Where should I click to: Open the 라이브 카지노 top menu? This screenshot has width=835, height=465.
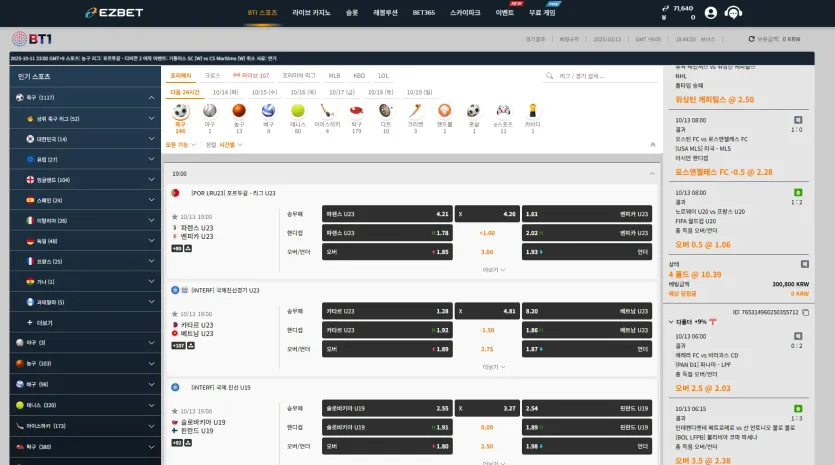click(312, 13)
